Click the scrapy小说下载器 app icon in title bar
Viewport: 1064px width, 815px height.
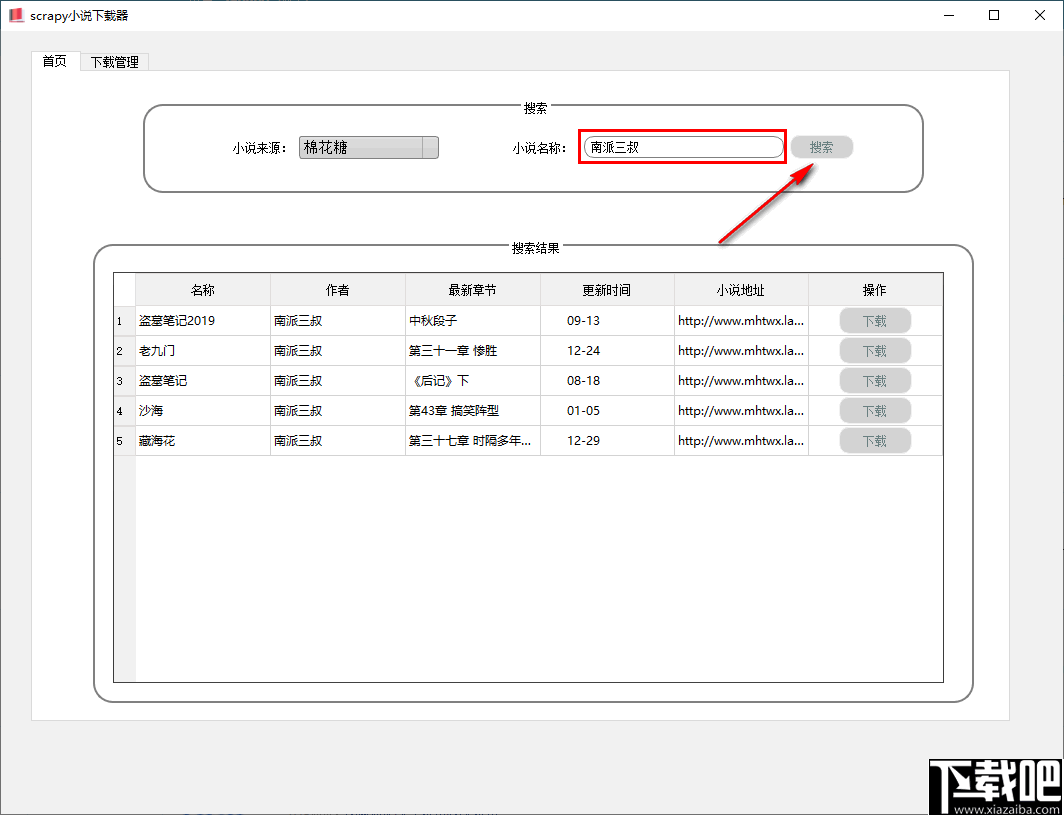[x=16, y=15]
